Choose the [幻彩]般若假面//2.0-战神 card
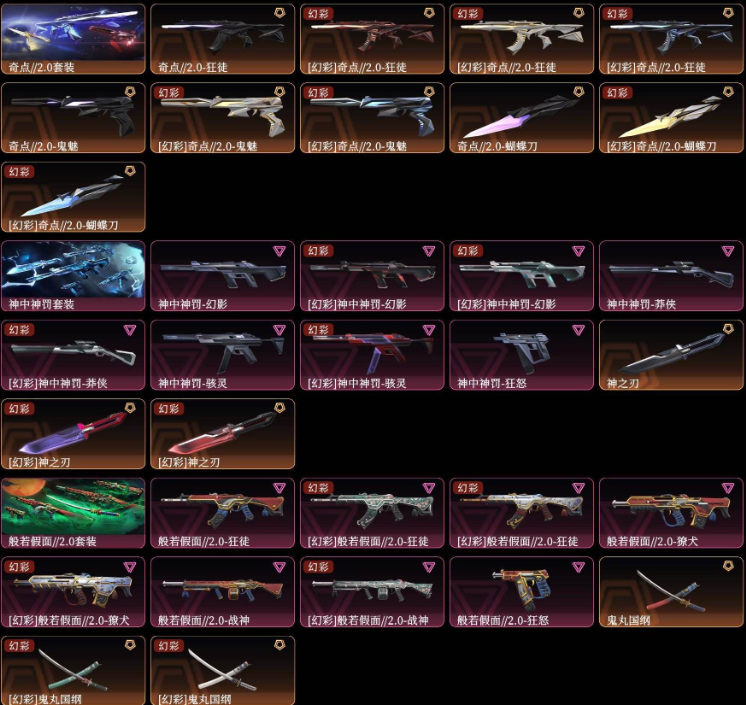Viewport: 746px width, 705px height. click(372, 592)
